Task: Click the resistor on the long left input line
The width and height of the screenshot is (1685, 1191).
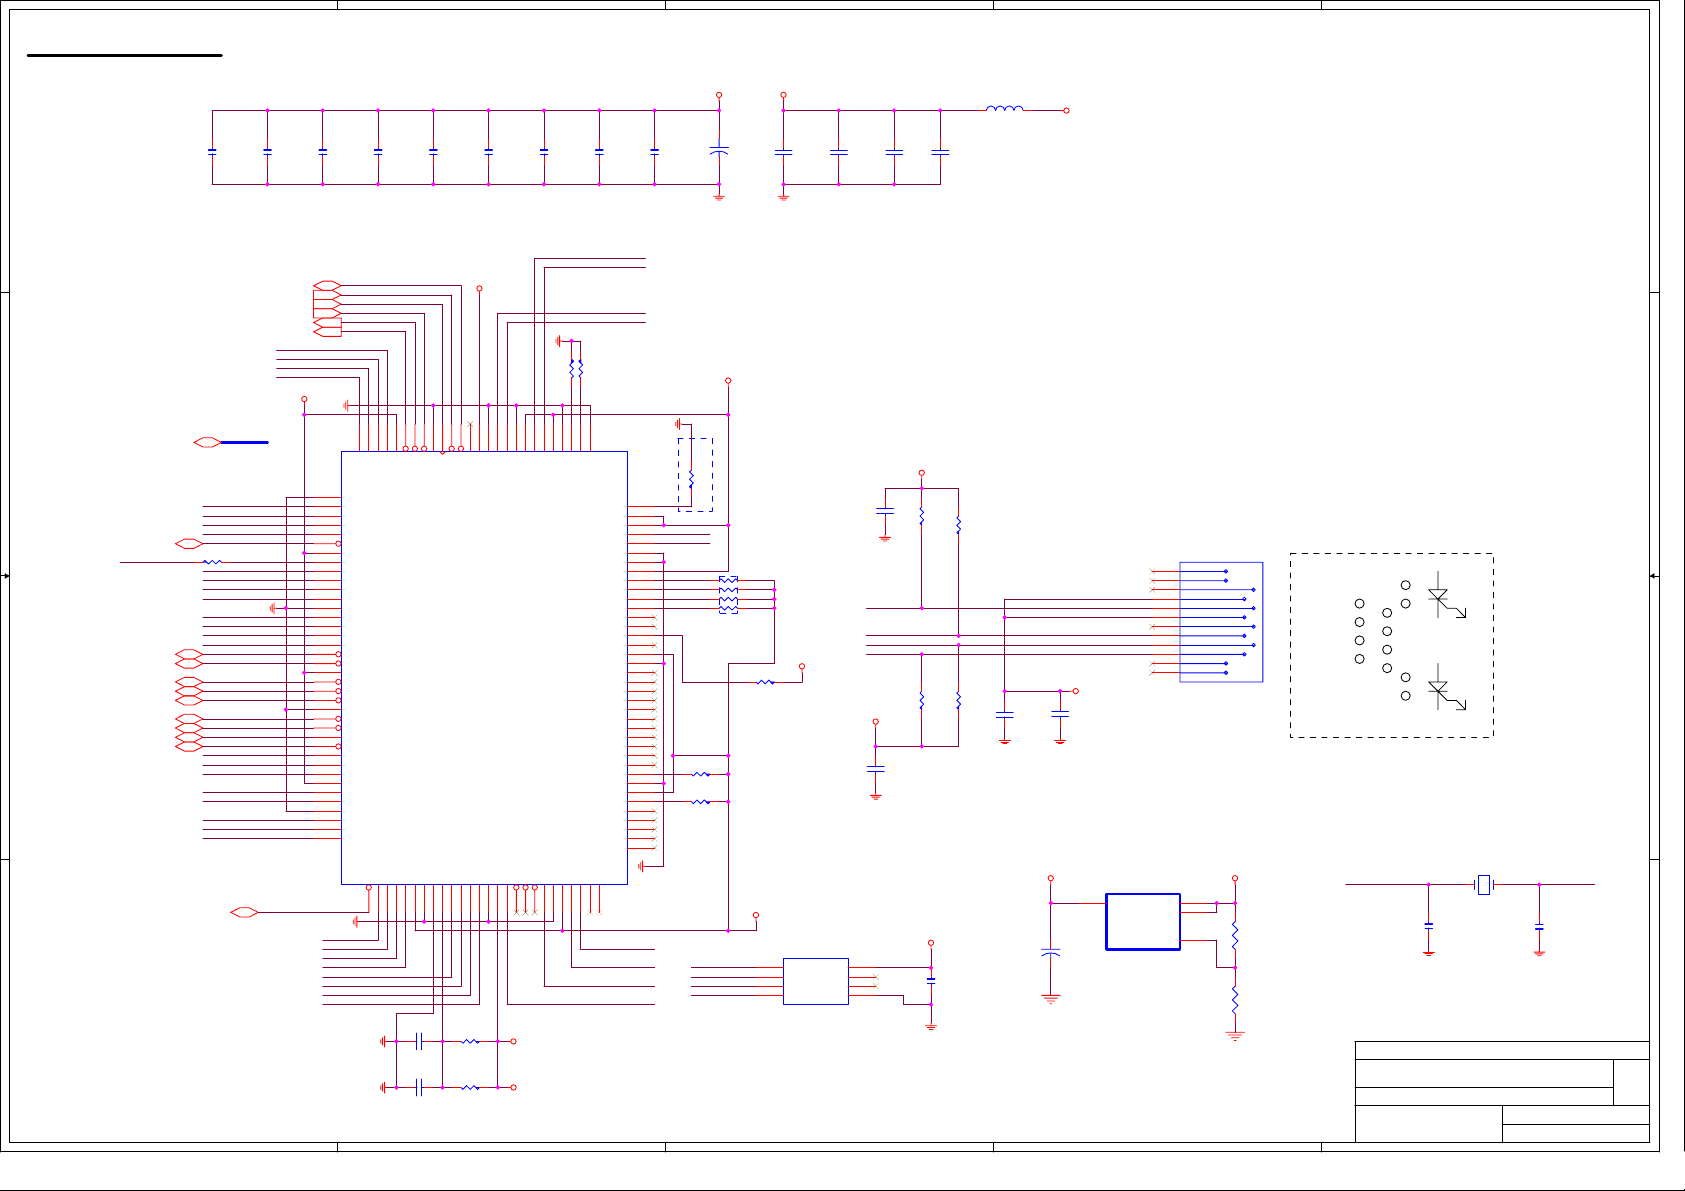Action: [x=212, y=562]
